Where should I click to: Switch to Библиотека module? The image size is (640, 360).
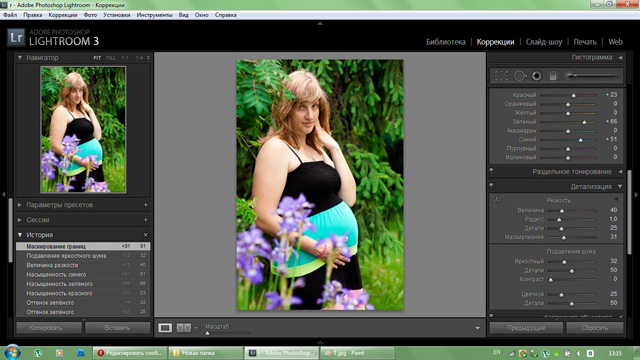point(446,42)
